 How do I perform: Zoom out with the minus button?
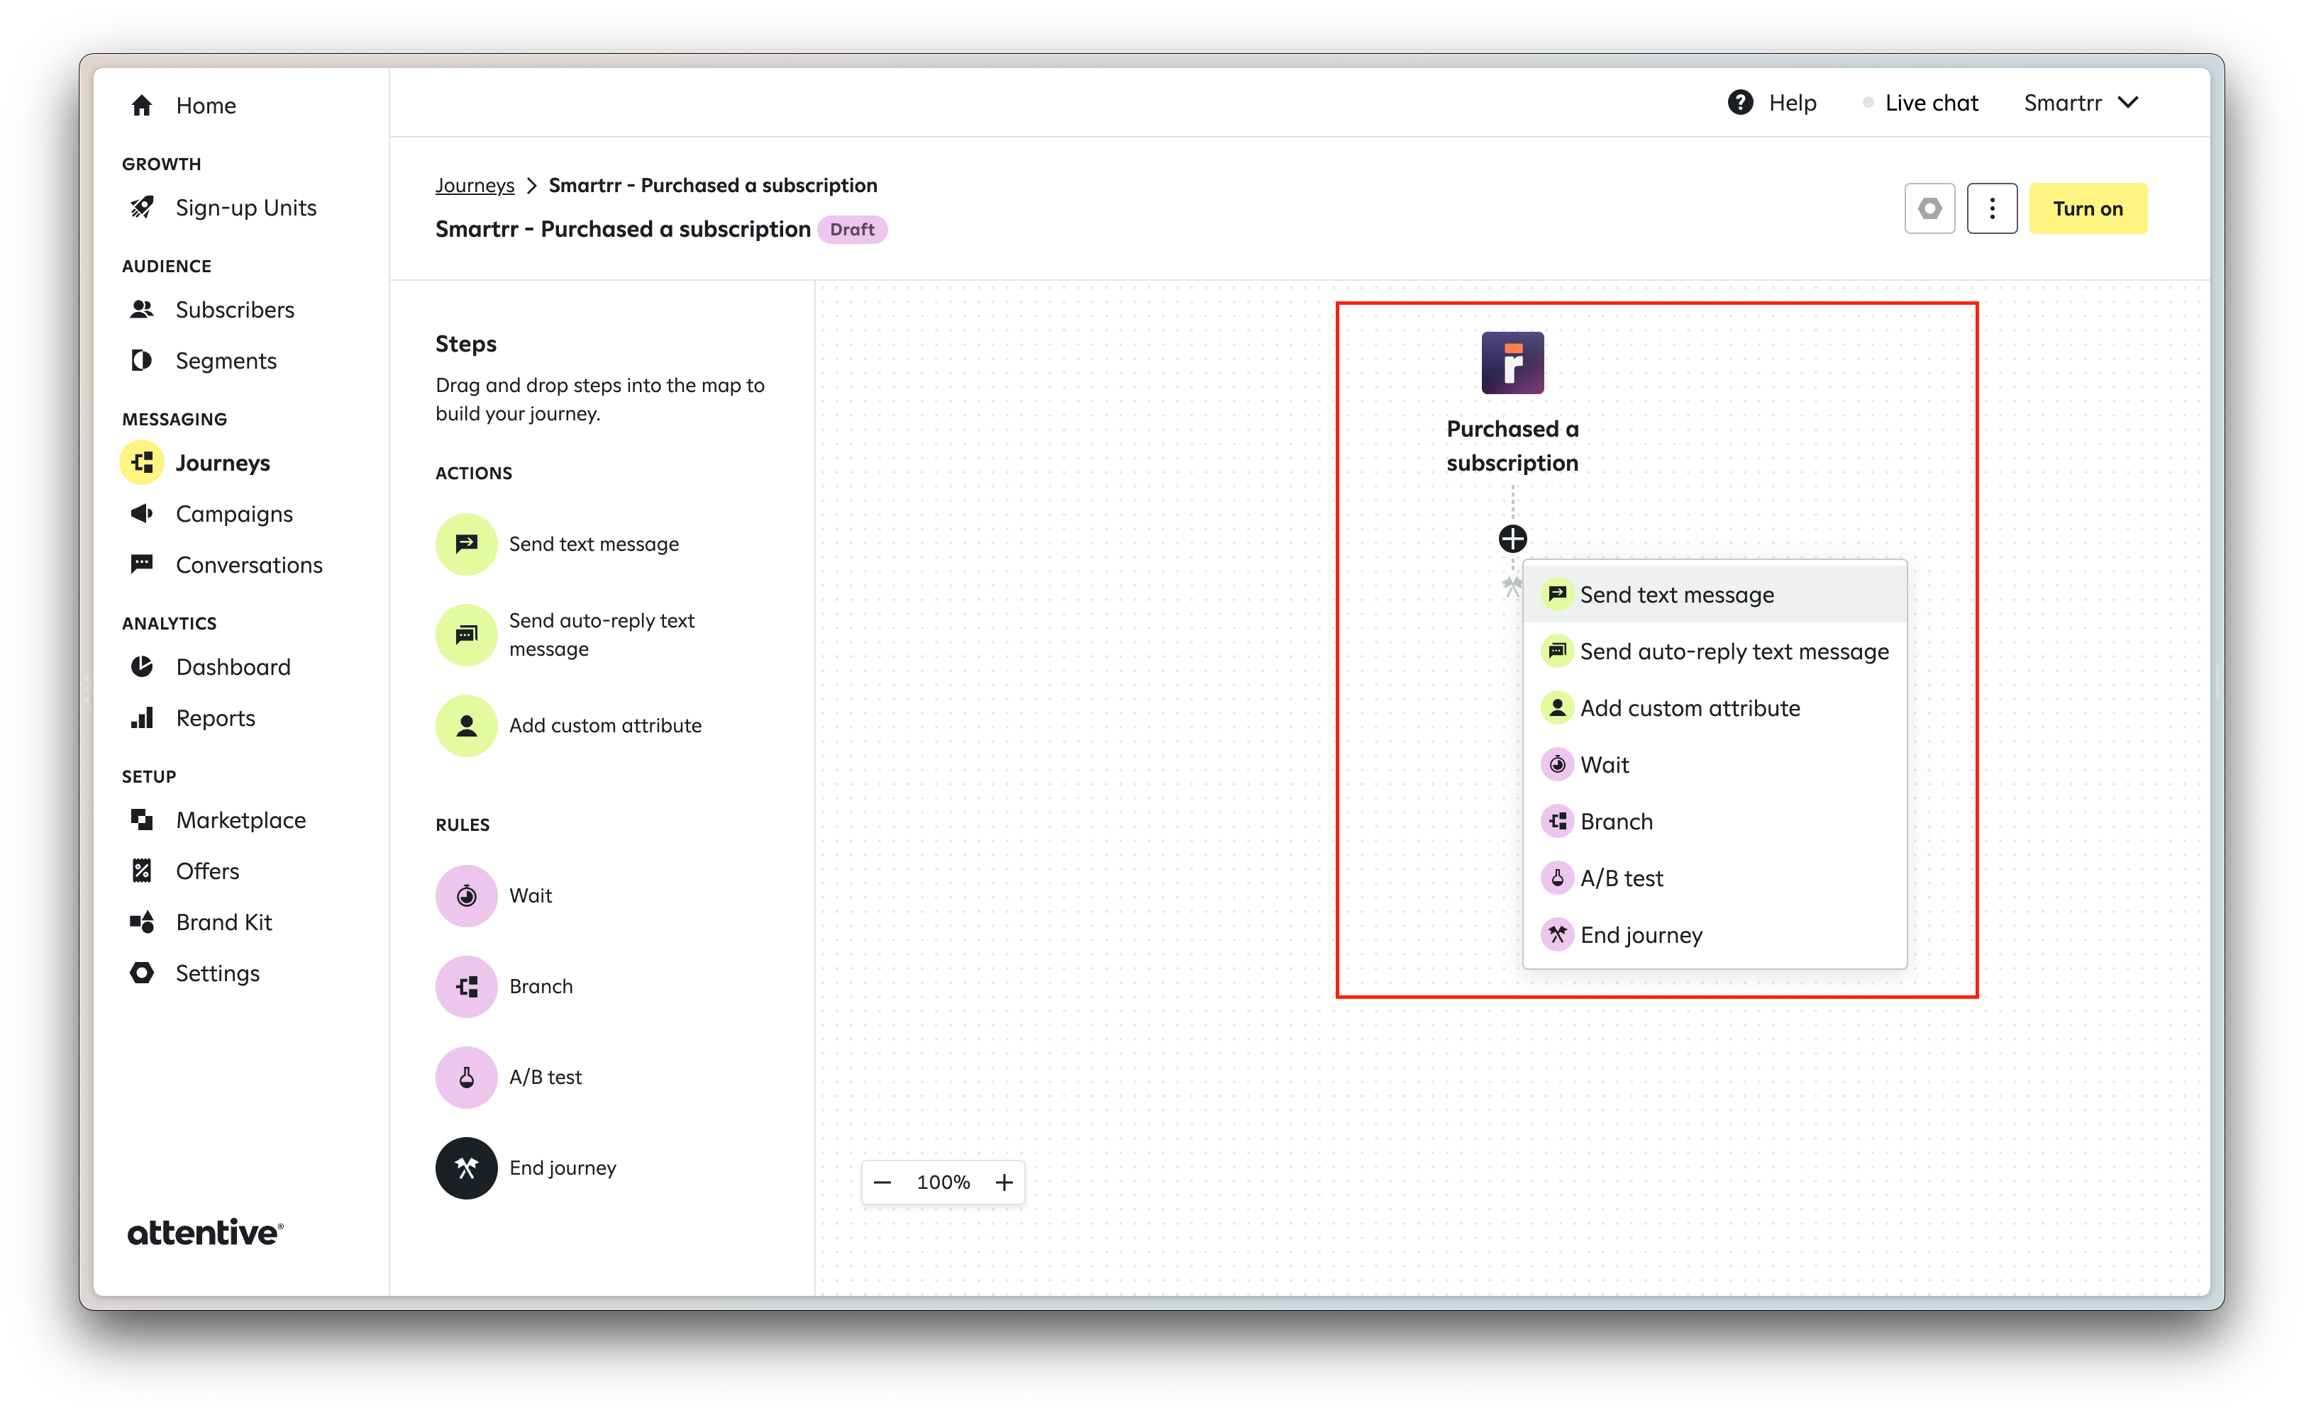point(882,1182)
